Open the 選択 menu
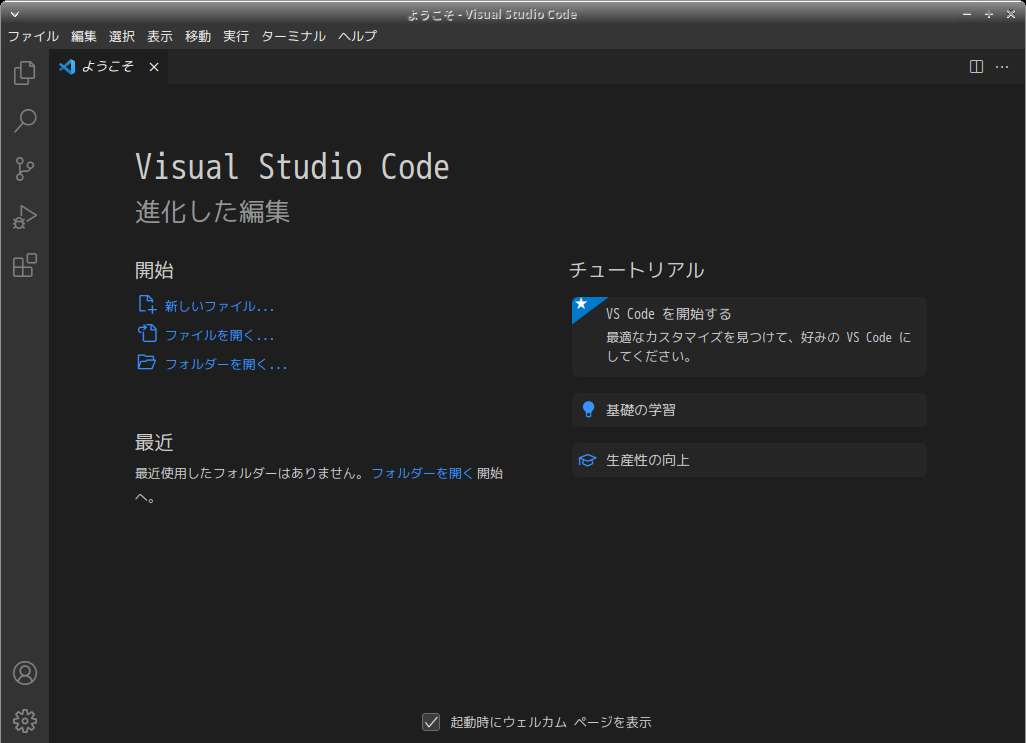 122,36
